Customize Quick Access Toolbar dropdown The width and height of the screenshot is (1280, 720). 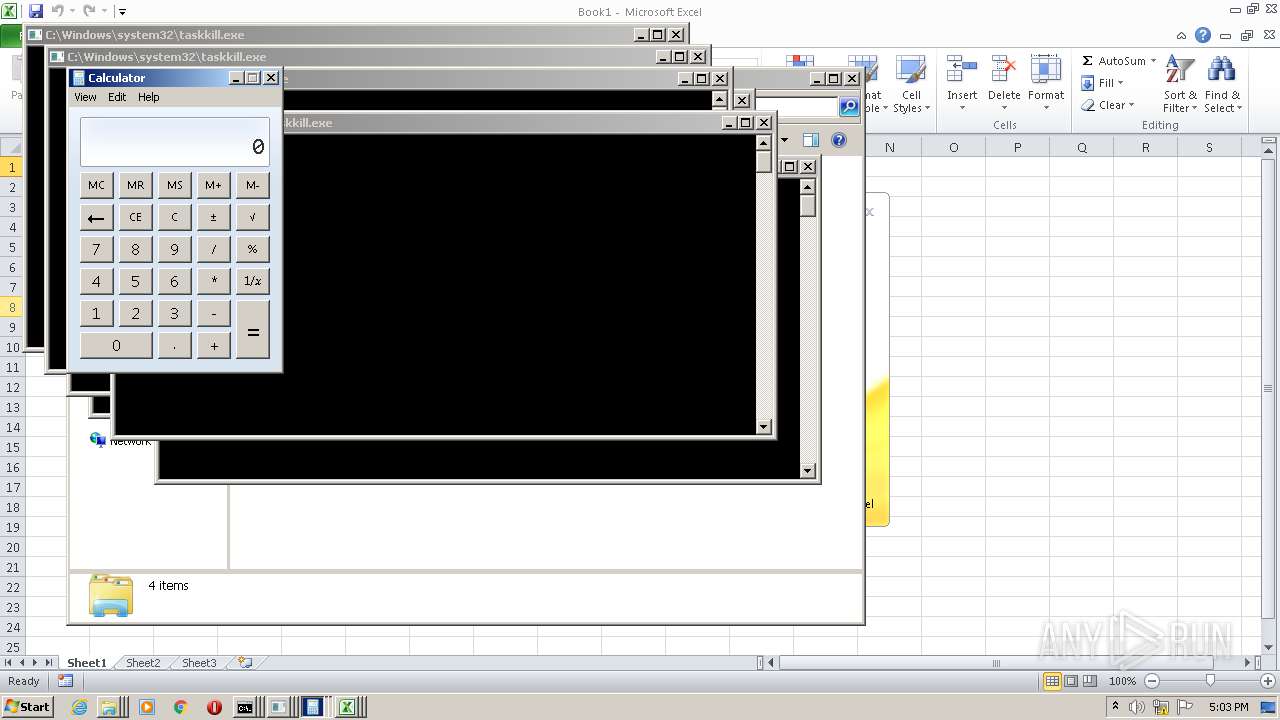tap(122, 12)
